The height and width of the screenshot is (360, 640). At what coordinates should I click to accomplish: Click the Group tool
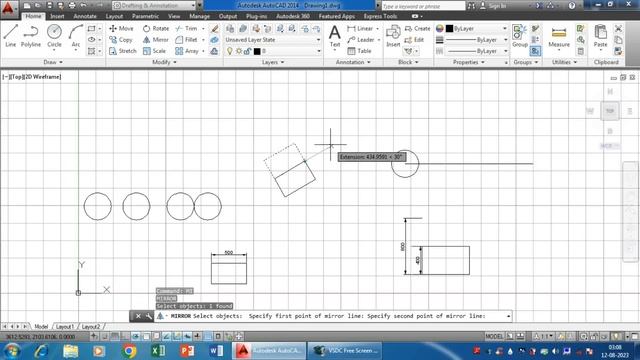pos(520,36)
